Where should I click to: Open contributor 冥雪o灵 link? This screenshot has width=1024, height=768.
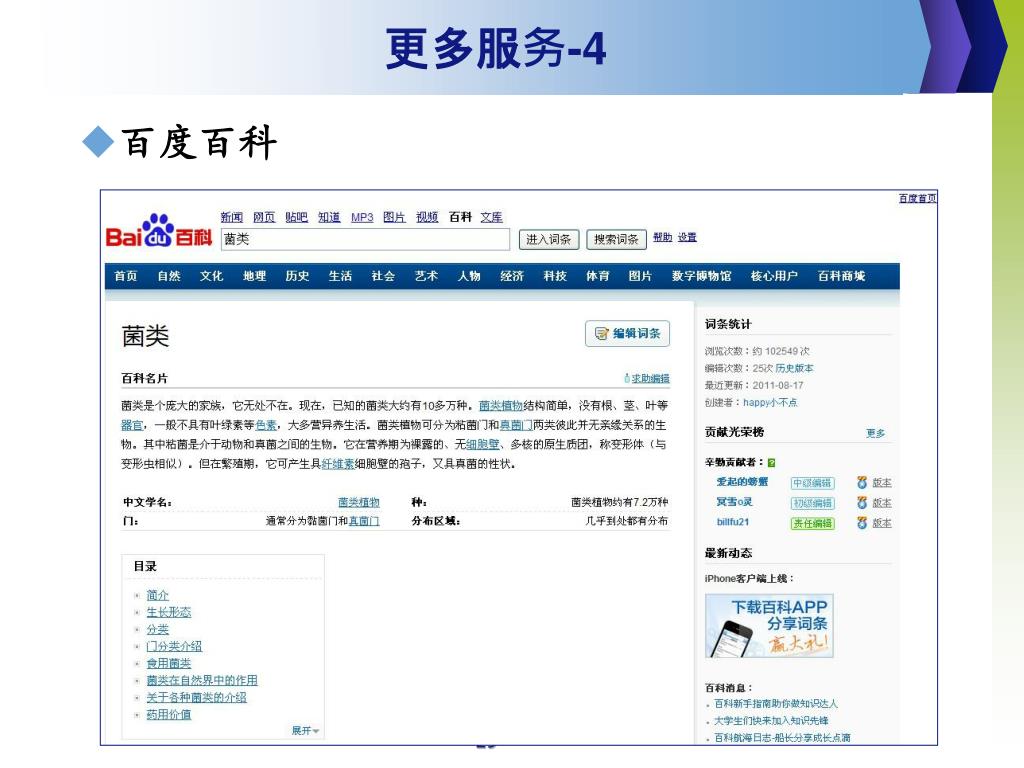(x=734, y=502)
